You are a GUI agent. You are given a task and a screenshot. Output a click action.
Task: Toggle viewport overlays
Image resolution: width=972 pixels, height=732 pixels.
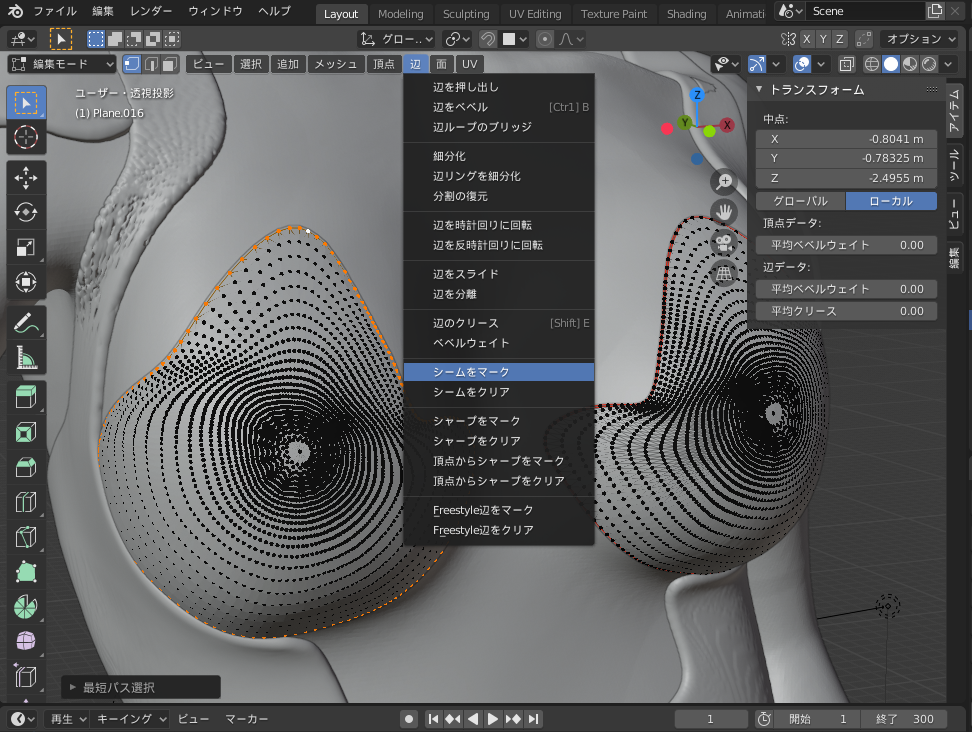(x=802, y=64)
